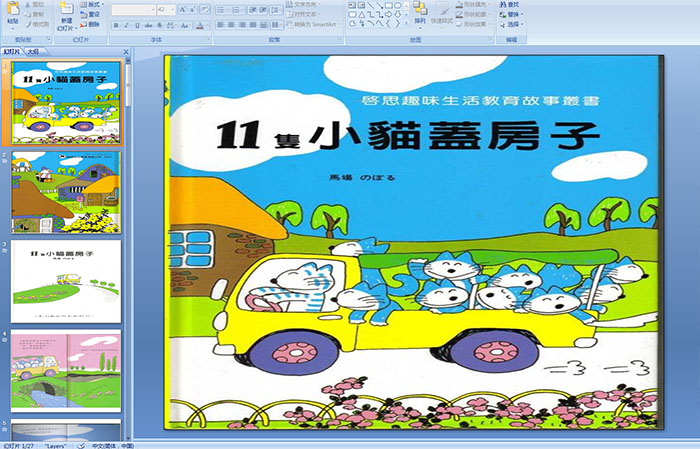Toggle Align Text Left

pos(221,25)
